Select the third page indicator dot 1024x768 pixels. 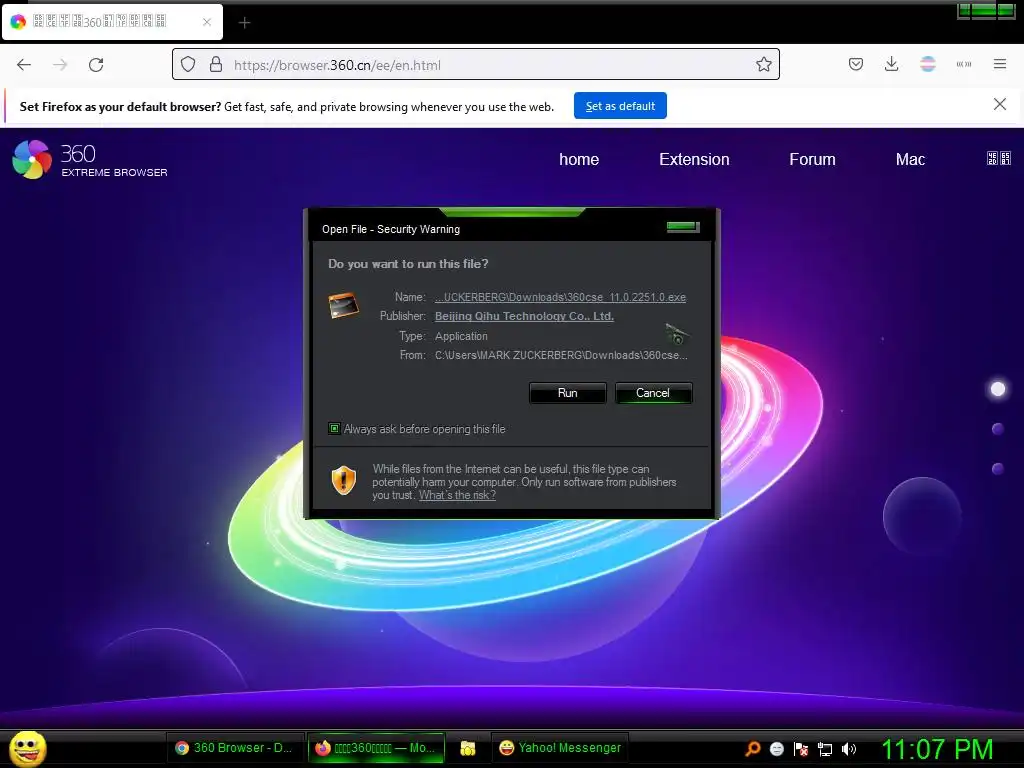(x=997, y=469)
